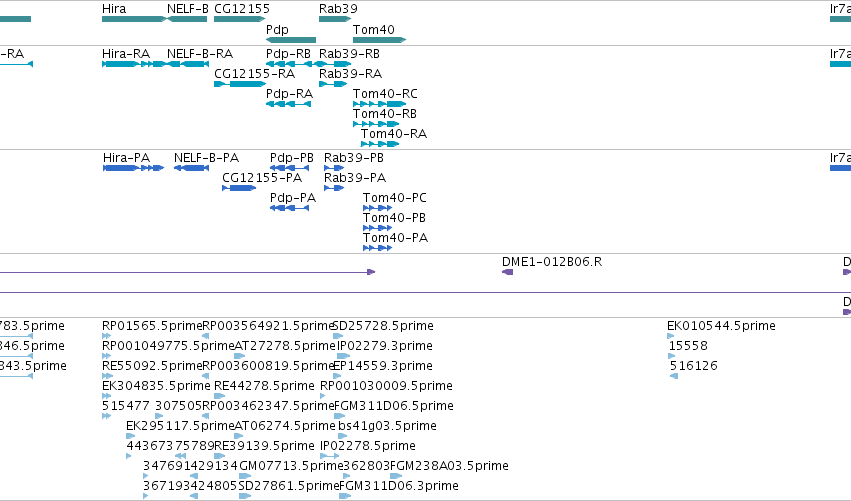This screenshot has height=501, width=851.
Task: Select the NELF-B gene in the gene track
Action: point(187,19)
